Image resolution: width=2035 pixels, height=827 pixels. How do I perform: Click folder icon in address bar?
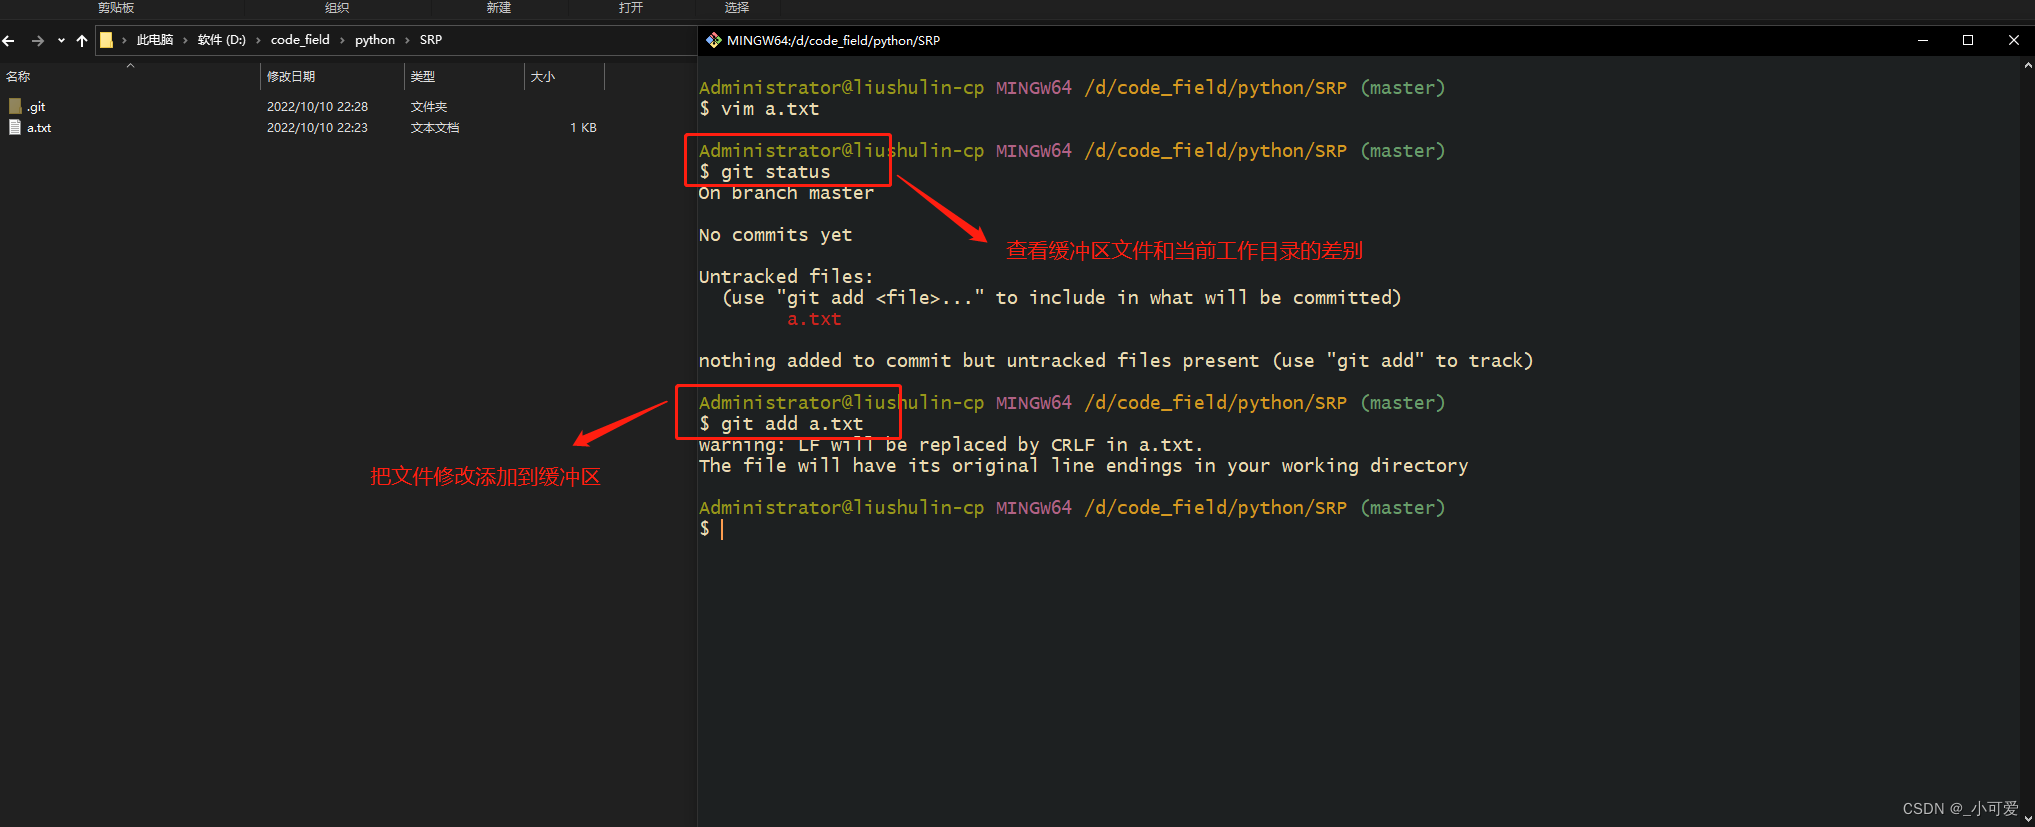106,40
